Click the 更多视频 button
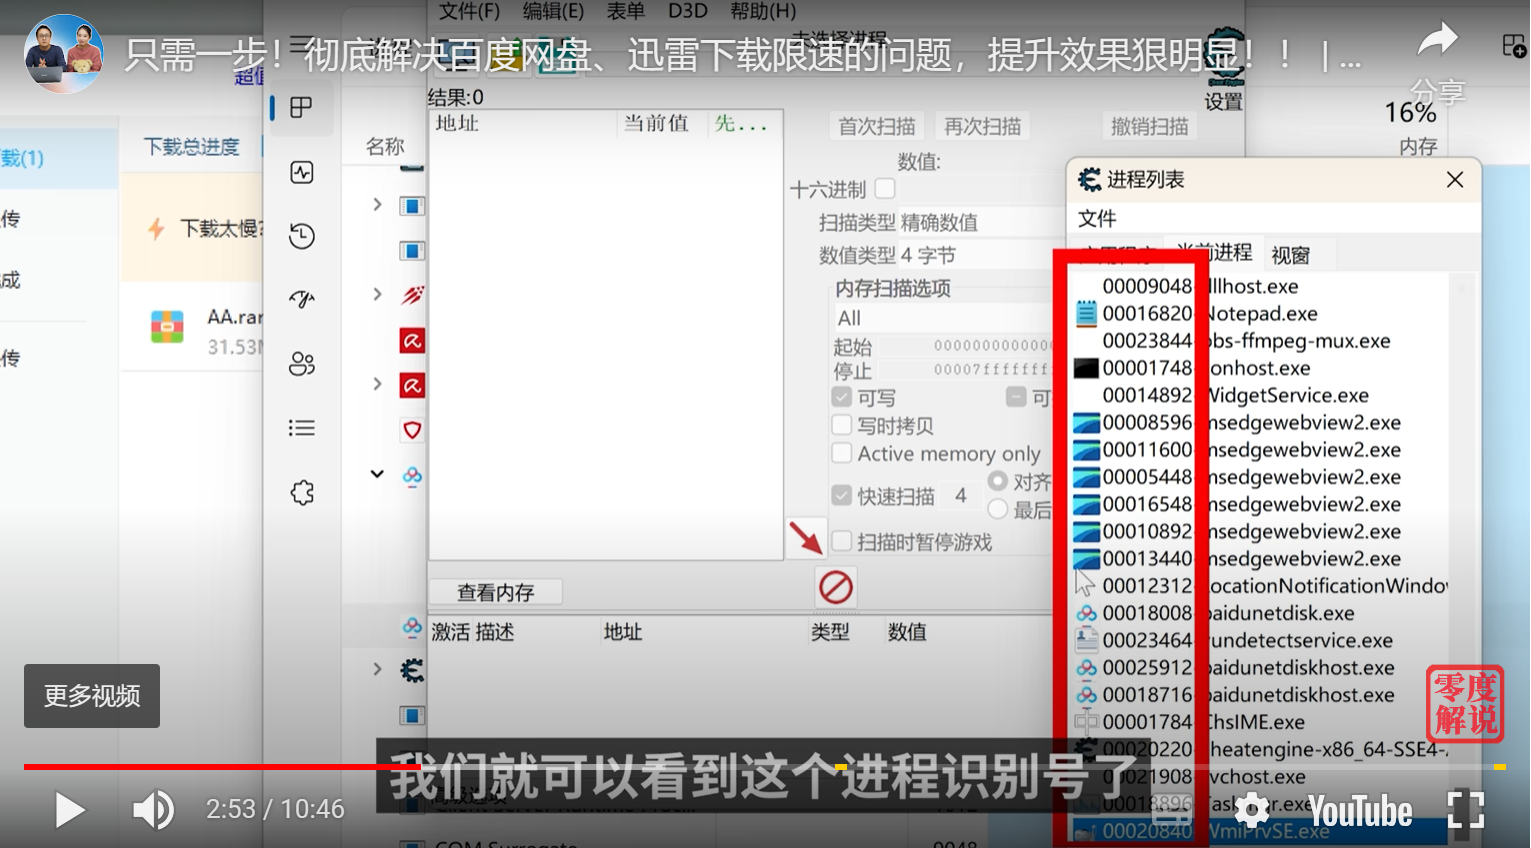1531x848 pixels. 92,696
